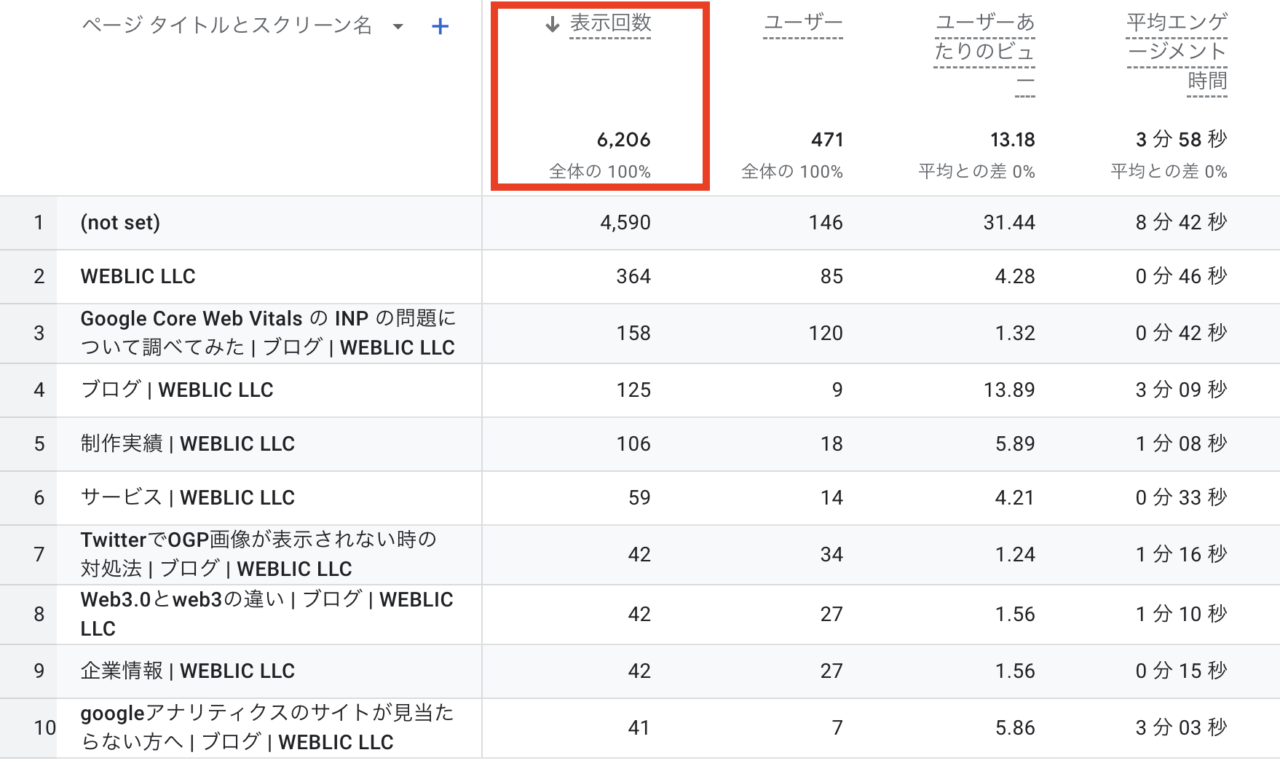Sort by ユーザー column header
1280x782 pixels.
(x=803, y=25)
